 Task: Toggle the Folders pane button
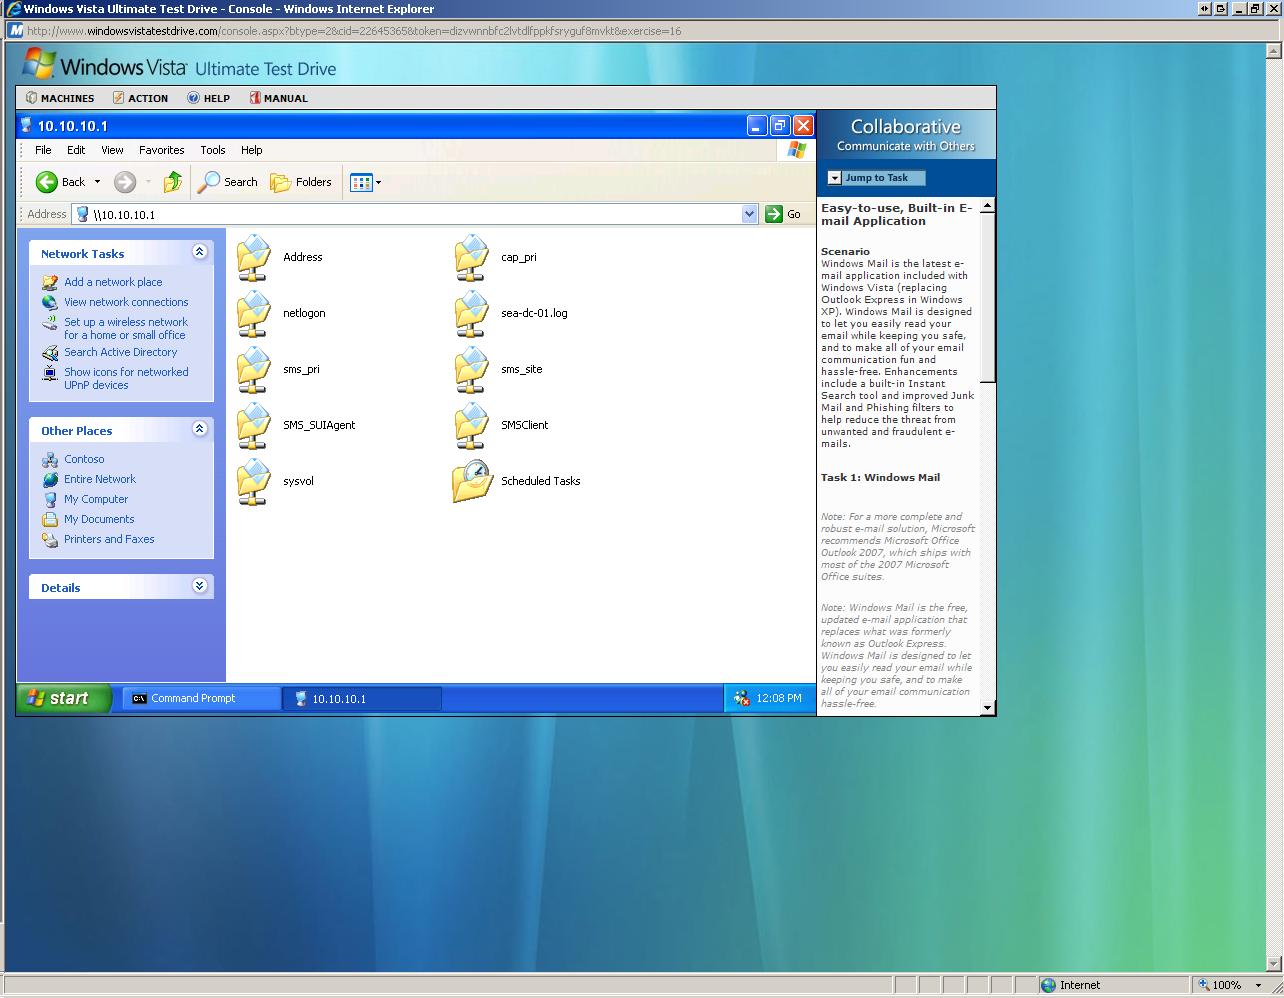coord(301,182)
